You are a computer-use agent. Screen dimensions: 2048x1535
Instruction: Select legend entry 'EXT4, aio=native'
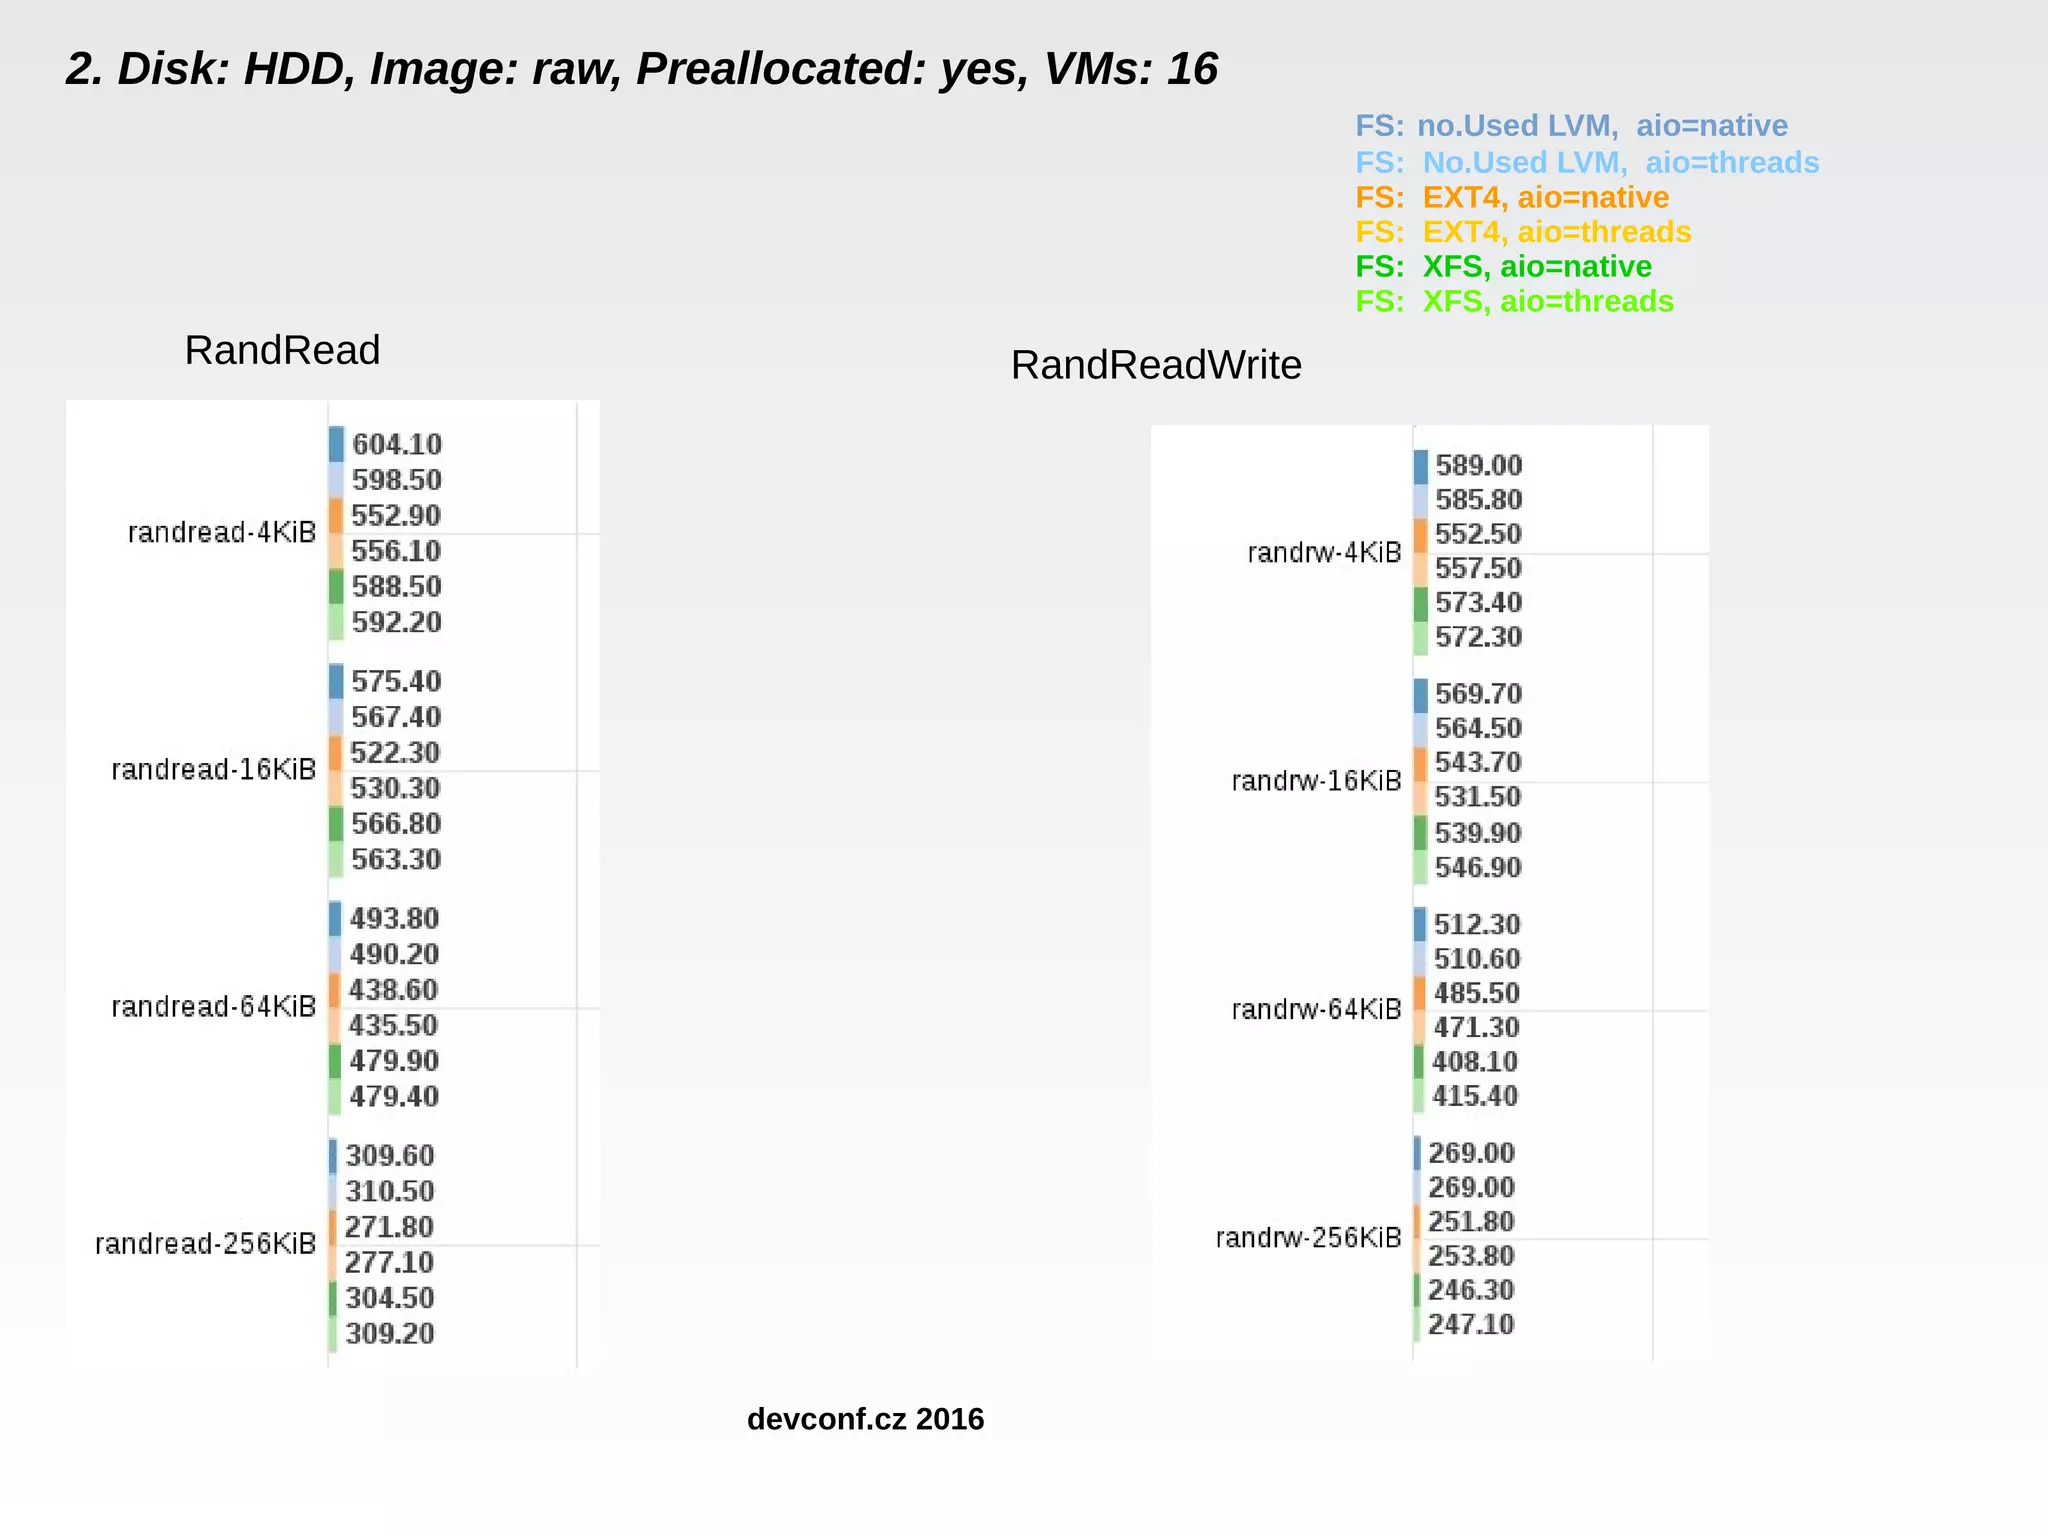pos(1512,197)
